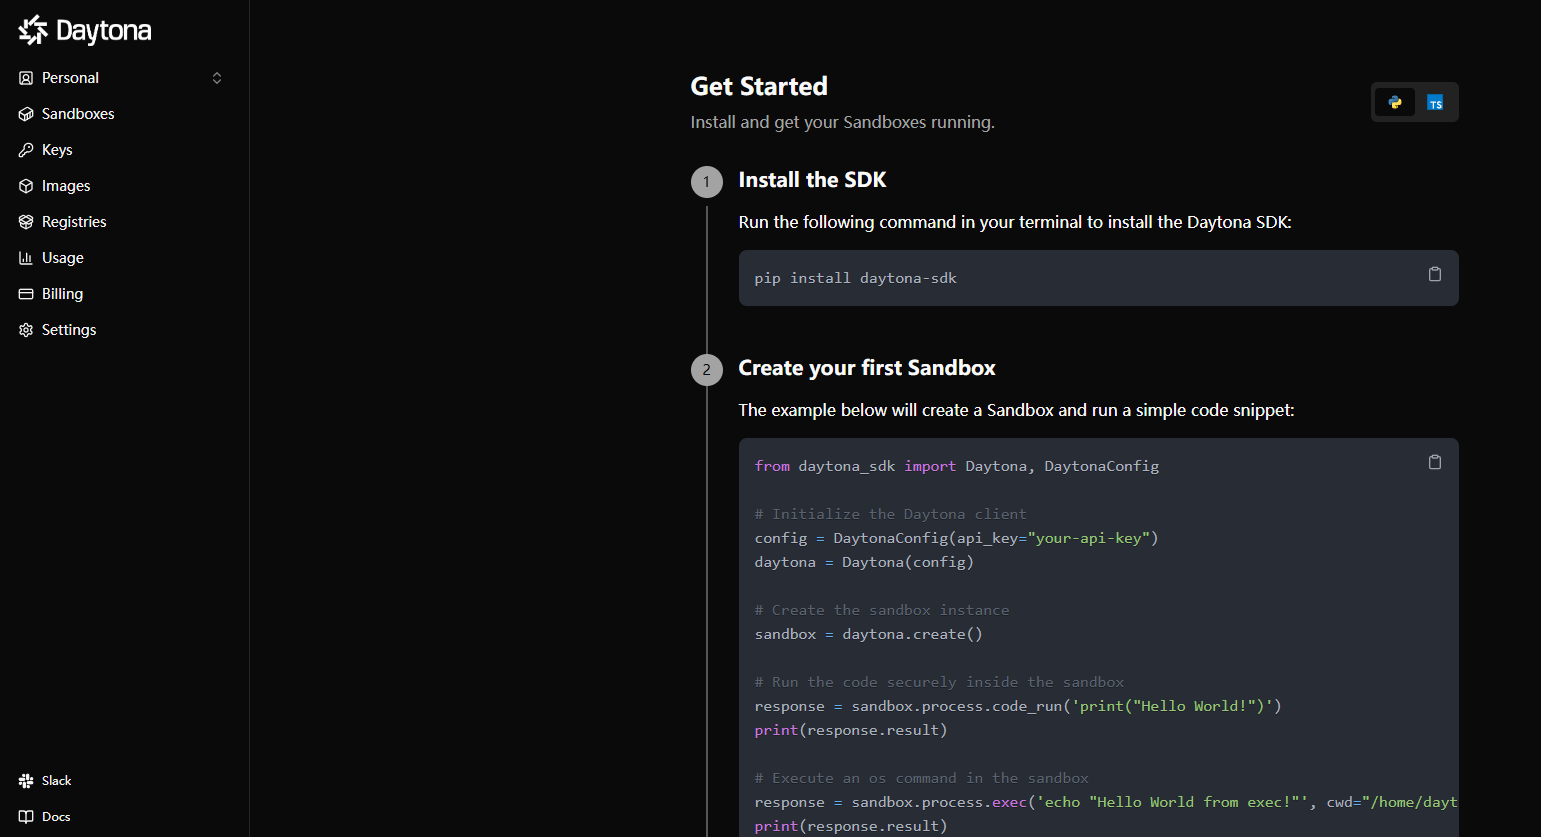Click the 'sandbox = daytona.create()' line
The height and width of the screenshot is (837, 1541).
868,634
